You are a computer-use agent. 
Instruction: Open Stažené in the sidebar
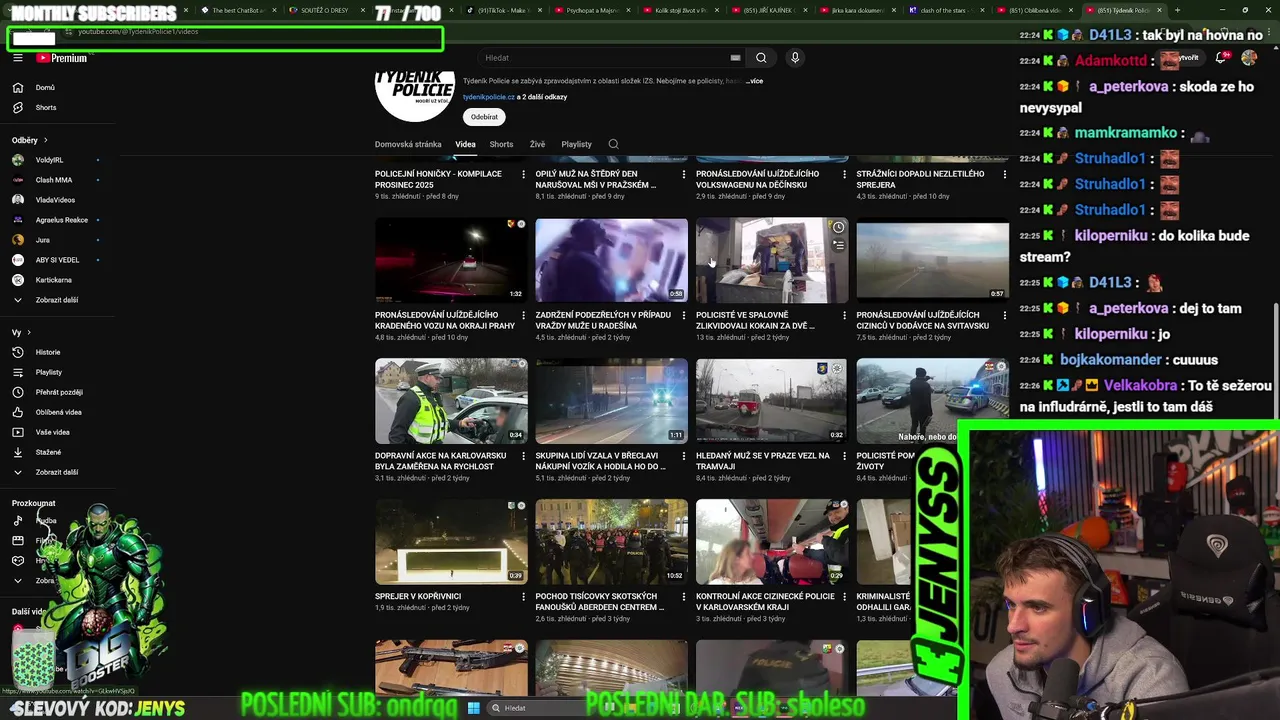(x=48, y=452)
